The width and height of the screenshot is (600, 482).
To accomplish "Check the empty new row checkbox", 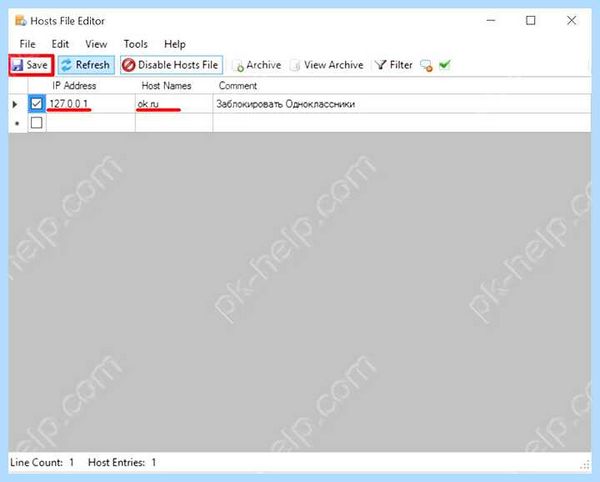I will coord(37,123).
